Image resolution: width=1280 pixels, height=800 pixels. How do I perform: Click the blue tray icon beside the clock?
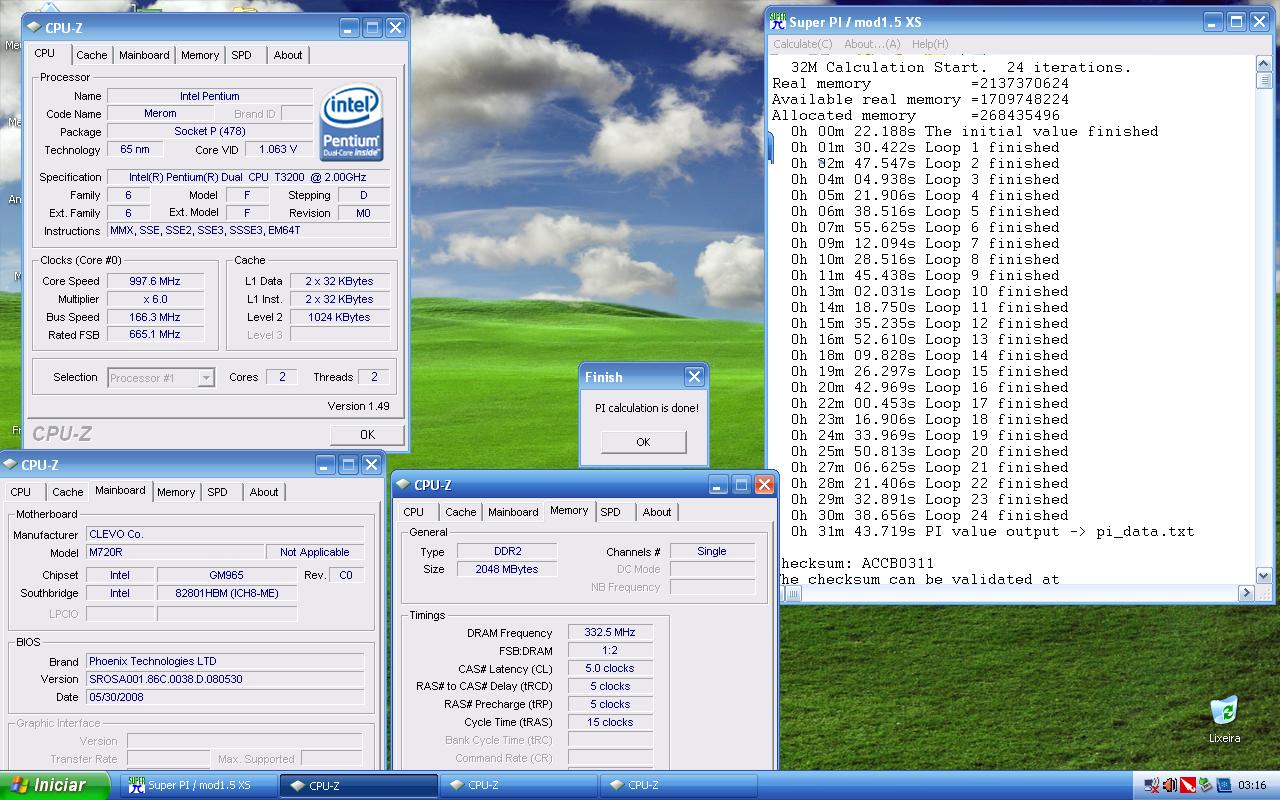[x=1224, y=785]
